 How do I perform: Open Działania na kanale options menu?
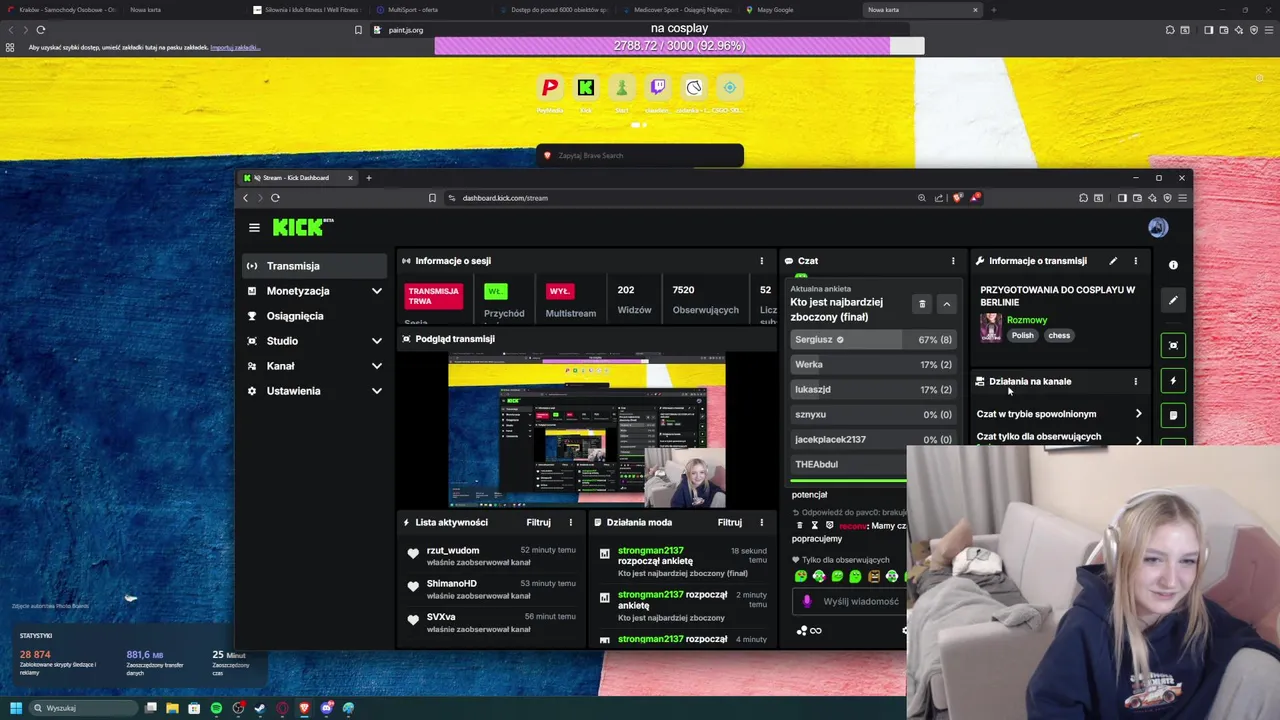point(1135,381)
